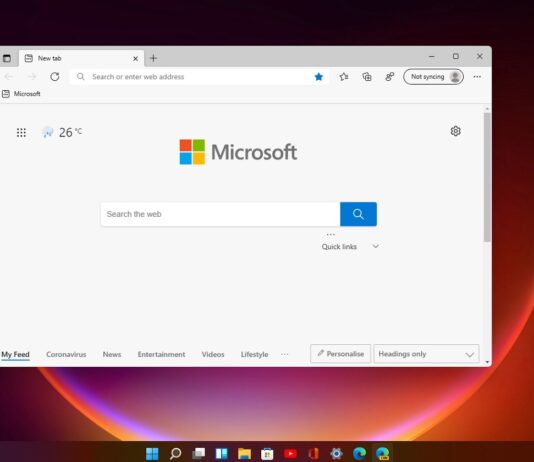This screenshot has width=534, height=462.
Task: Expand the Quick links chevron
Action: [x=375, y=246]
